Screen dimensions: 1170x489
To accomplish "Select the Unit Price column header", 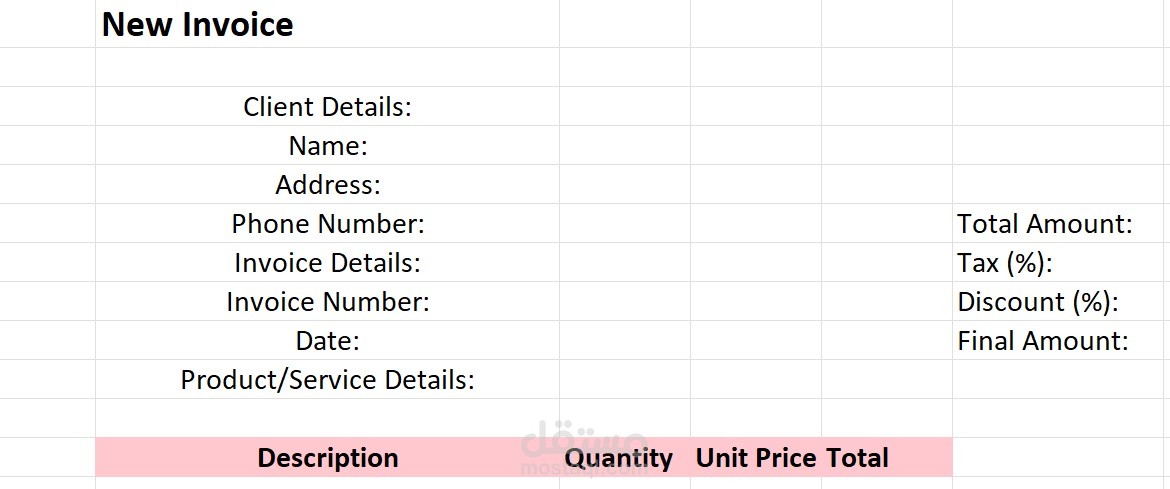I will point(756,457).
